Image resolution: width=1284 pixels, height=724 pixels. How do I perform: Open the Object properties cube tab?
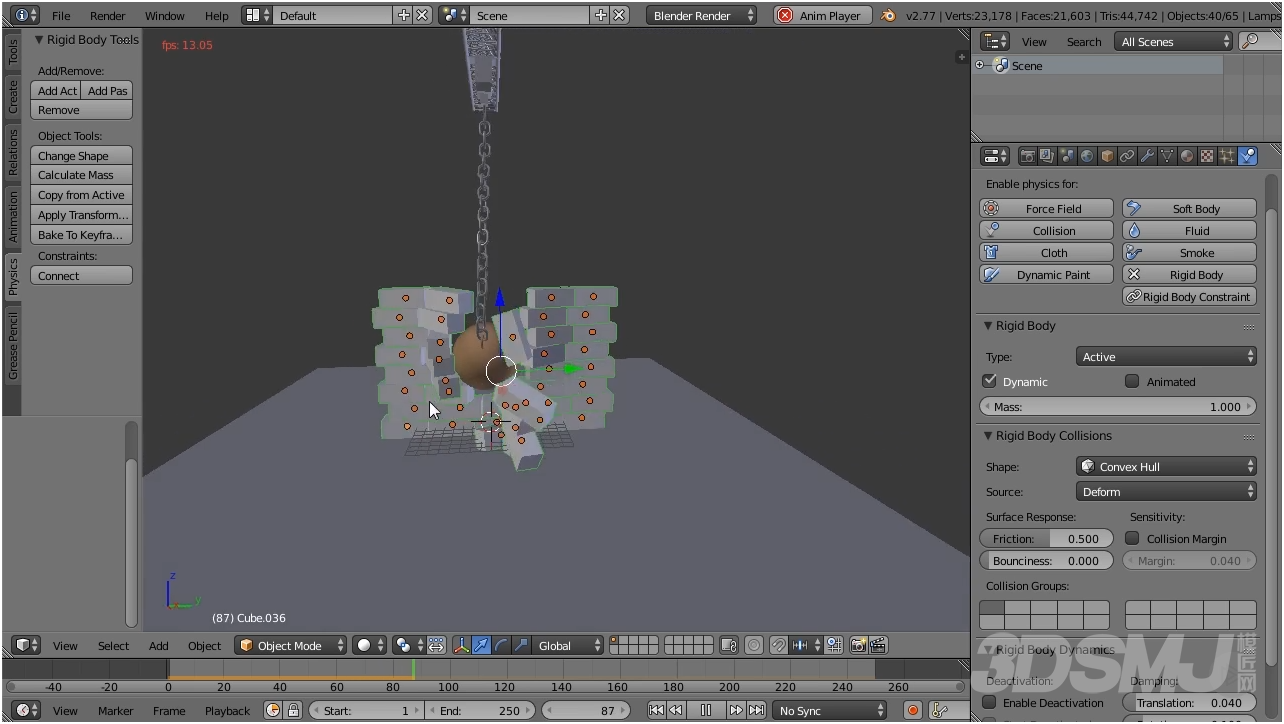pos(1107,156)
